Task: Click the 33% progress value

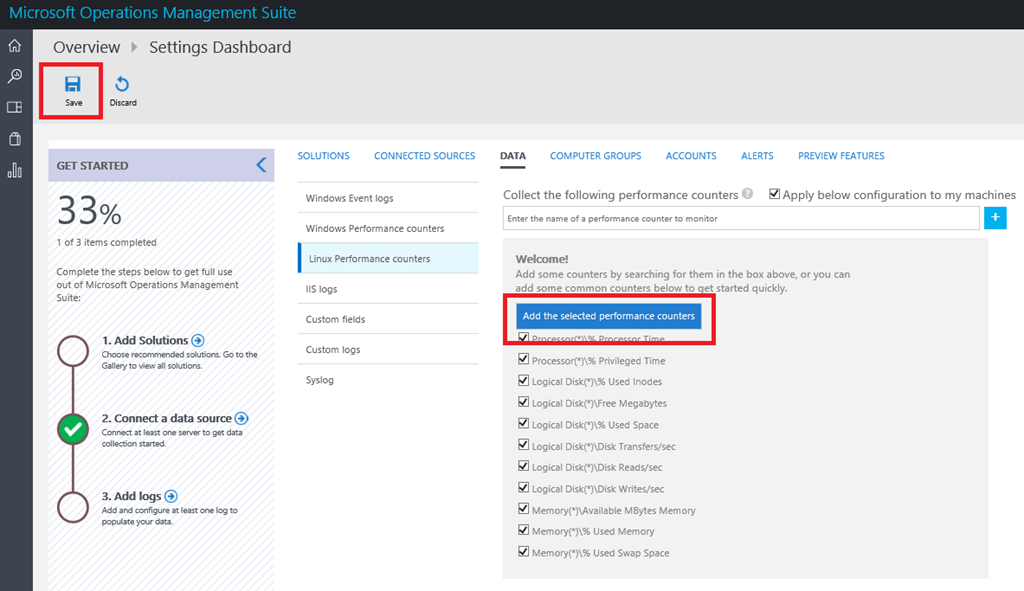Action: [x=89, y=211]
